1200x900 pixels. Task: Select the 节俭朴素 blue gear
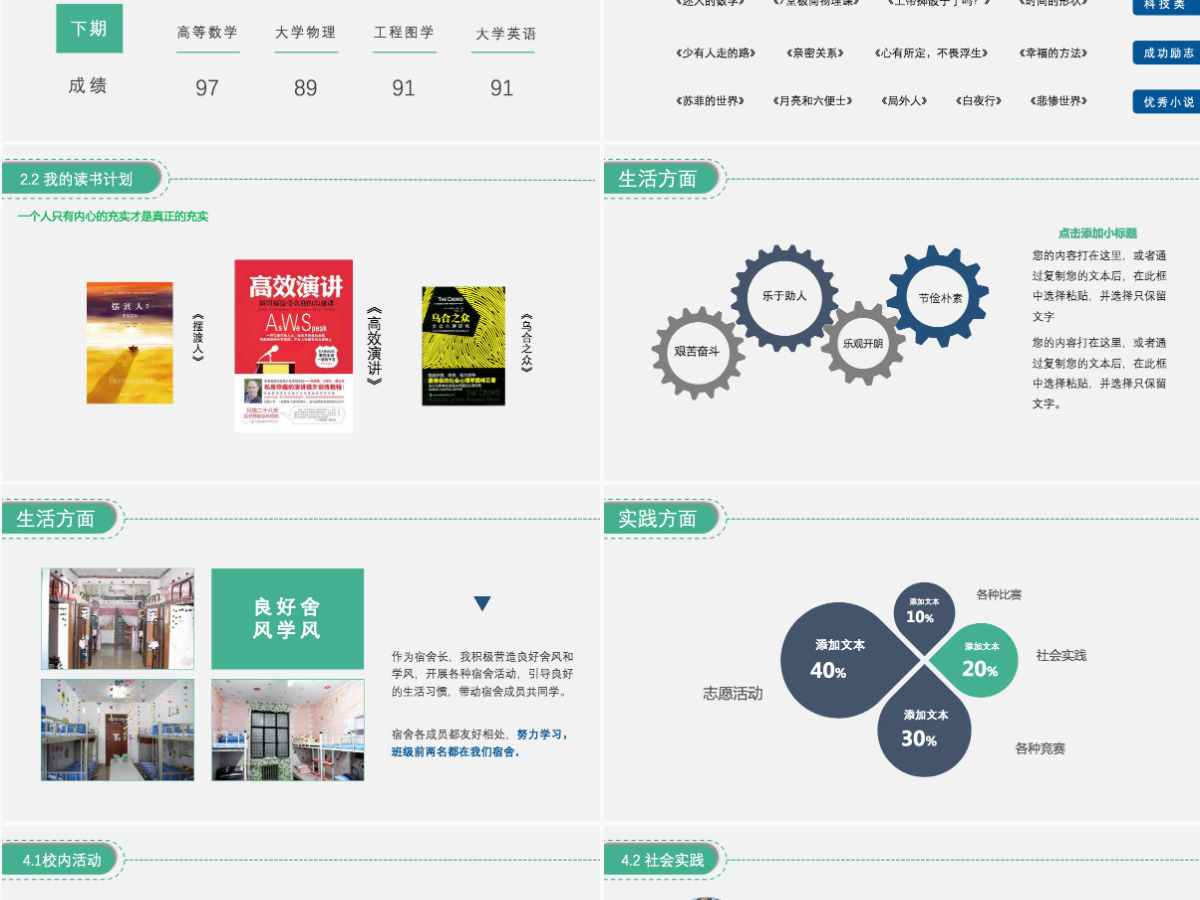coord(938,297)
